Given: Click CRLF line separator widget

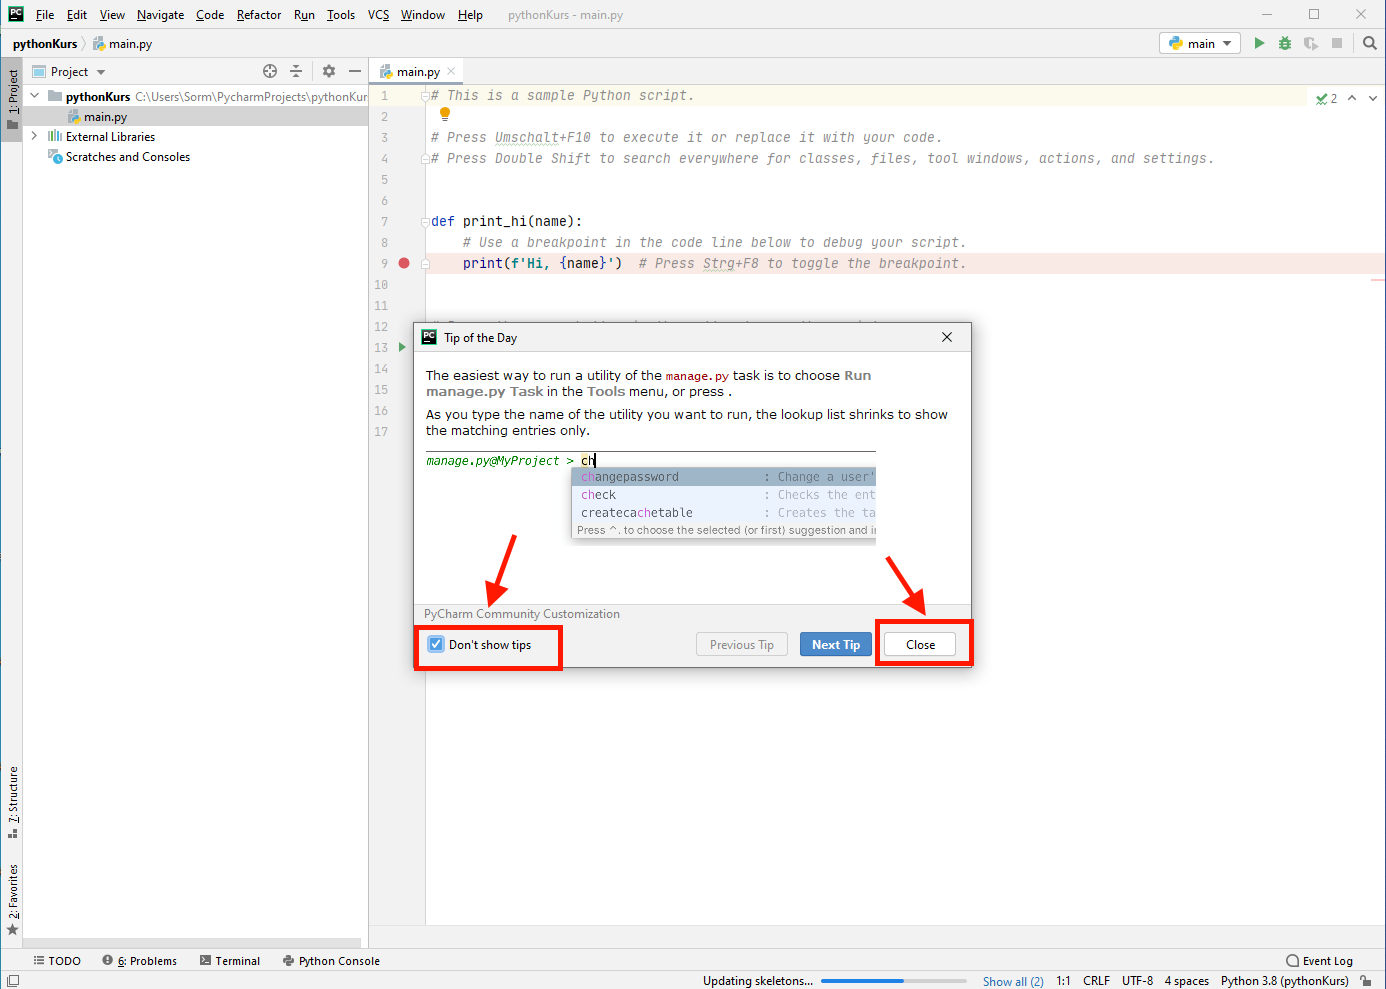Looking at the screenshot, I should pyautogui.click(x=1096, y=981).
